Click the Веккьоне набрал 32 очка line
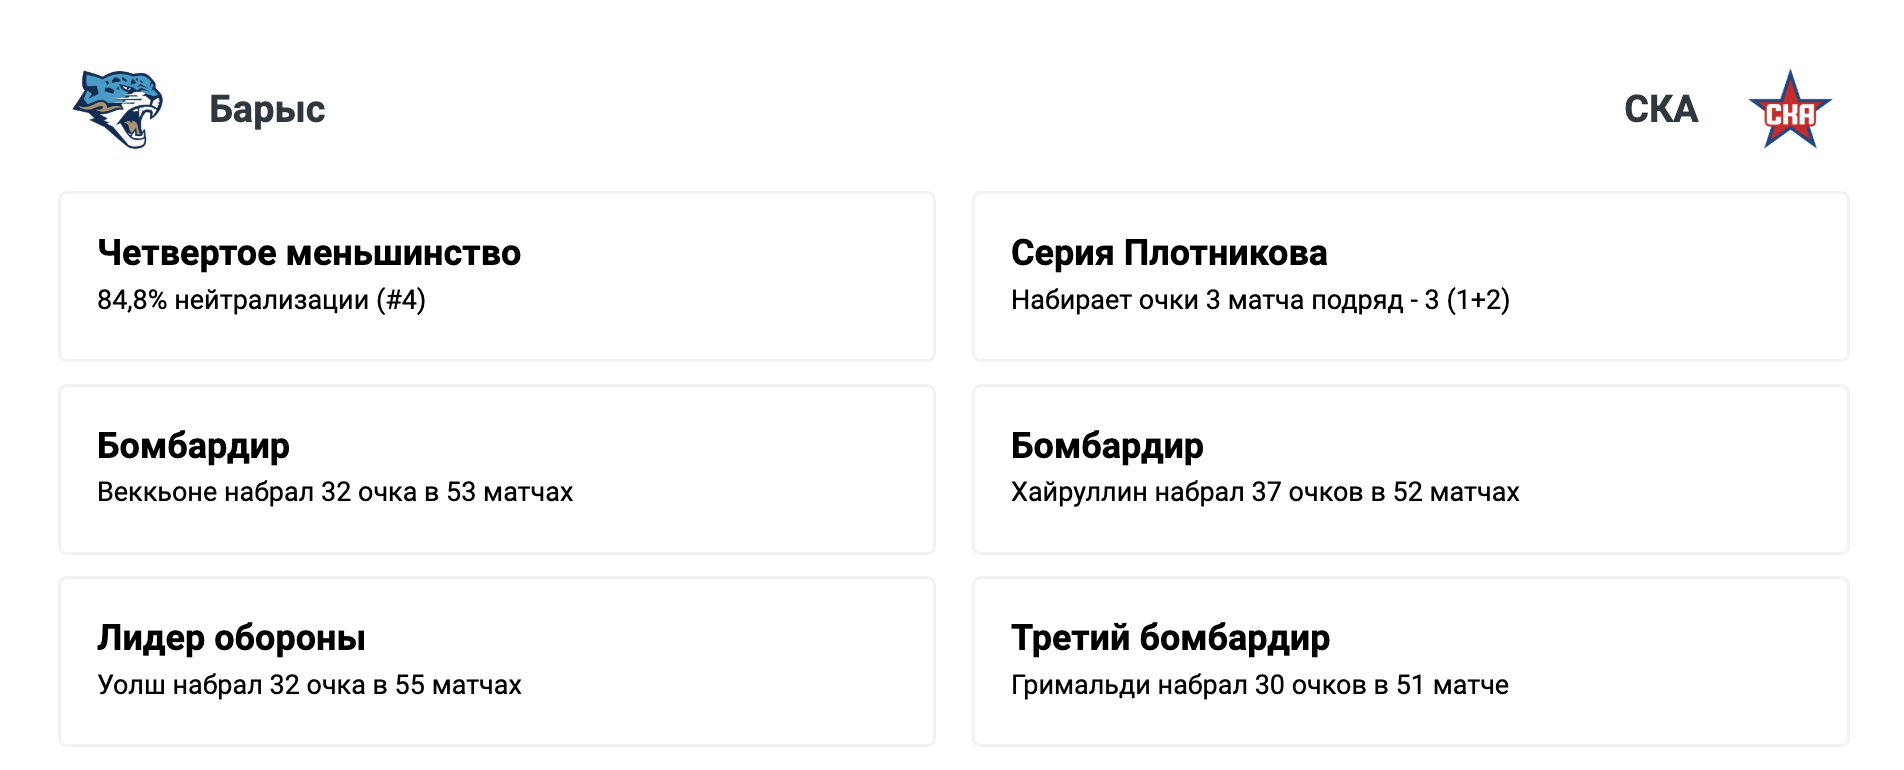This screenshot has height=770, width=1904. point(335,492)
